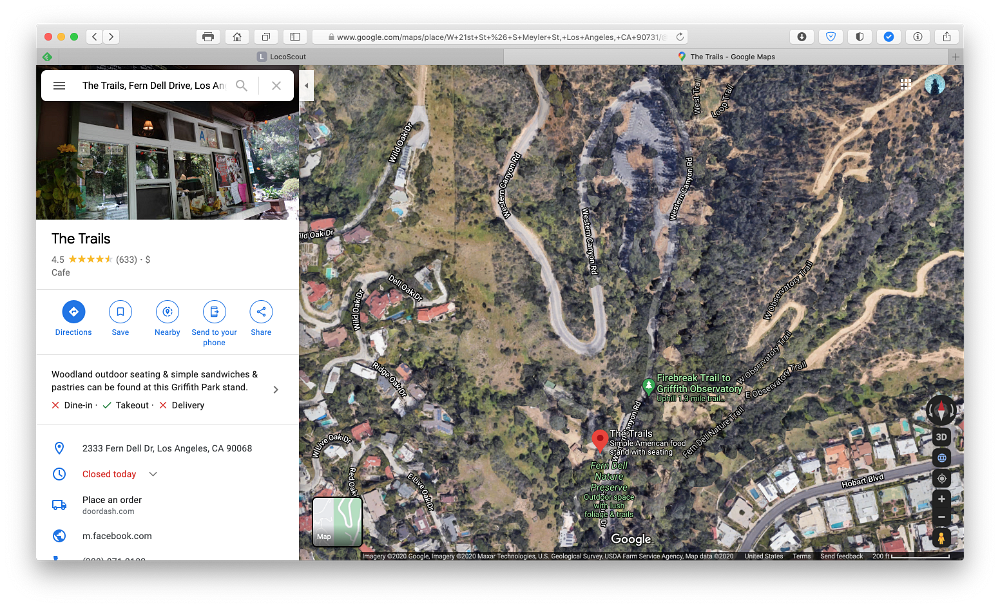Open The Trails cafe photo

168,161
